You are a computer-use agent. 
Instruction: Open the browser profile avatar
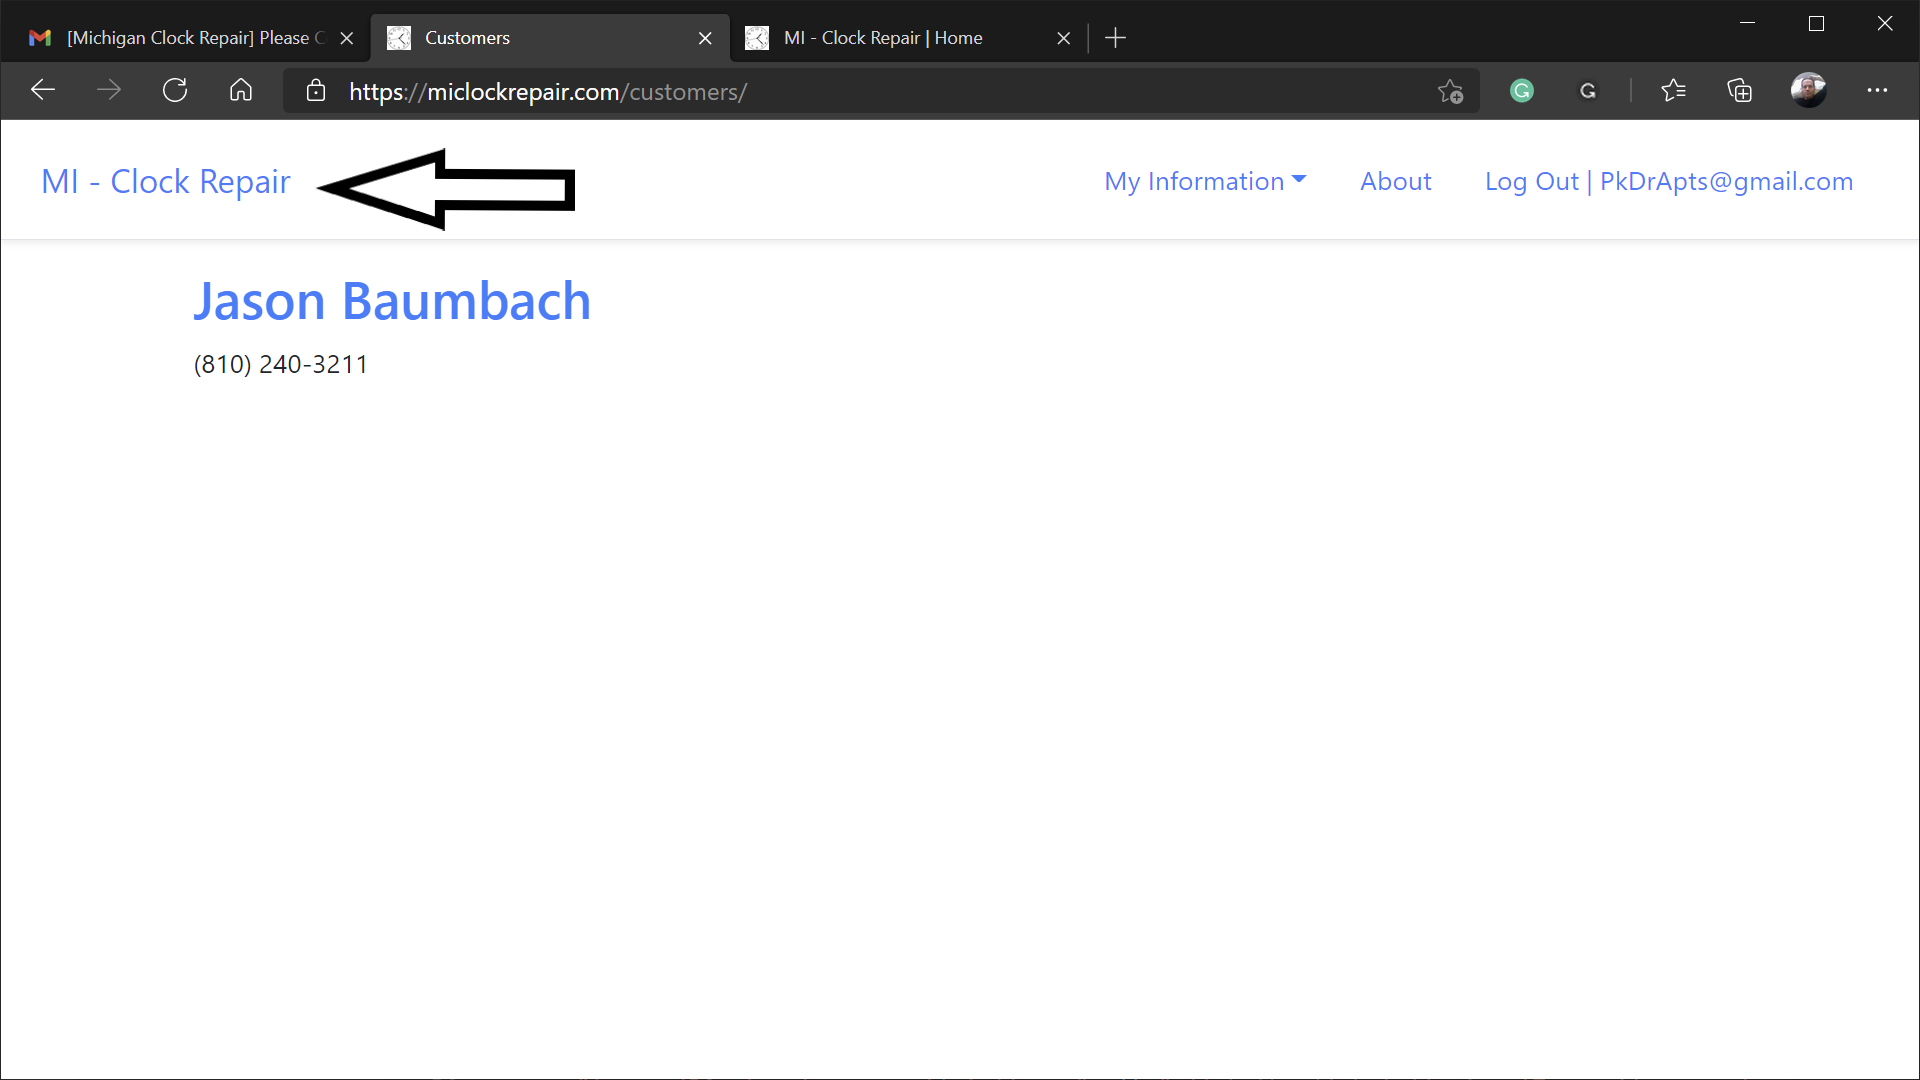coord(1808,91)
